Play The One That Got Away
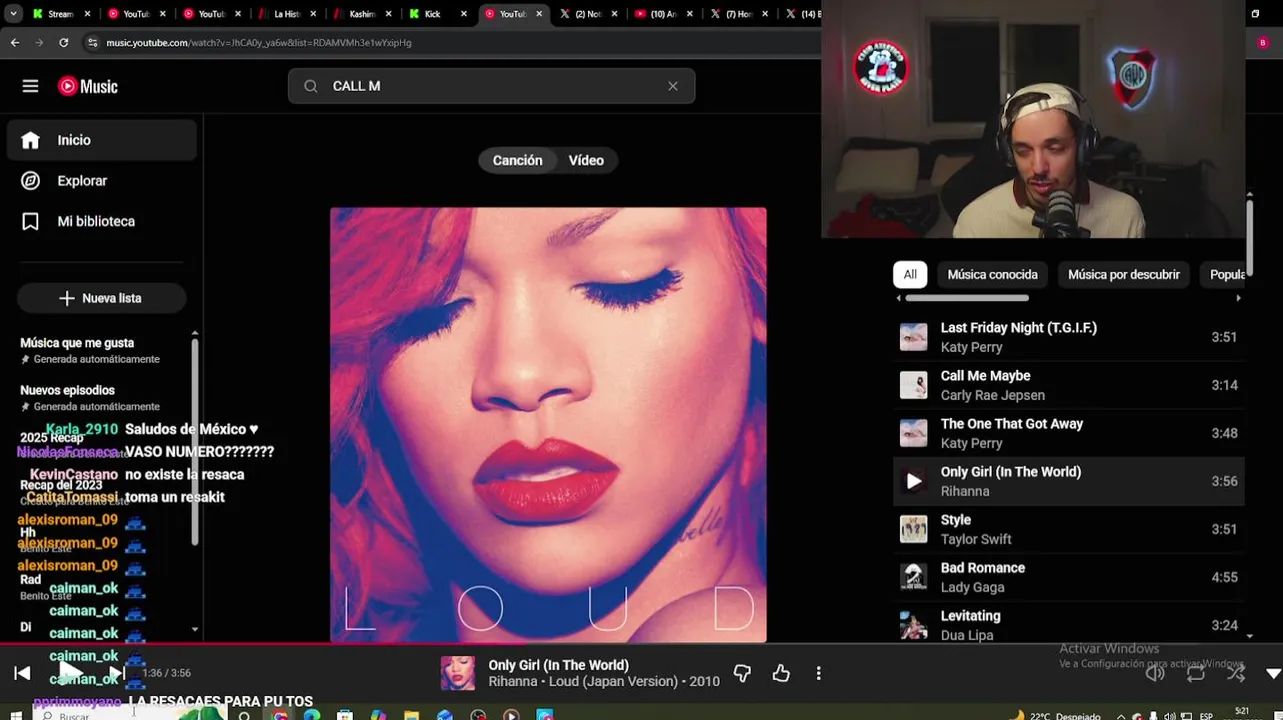 coord(1068,433)
